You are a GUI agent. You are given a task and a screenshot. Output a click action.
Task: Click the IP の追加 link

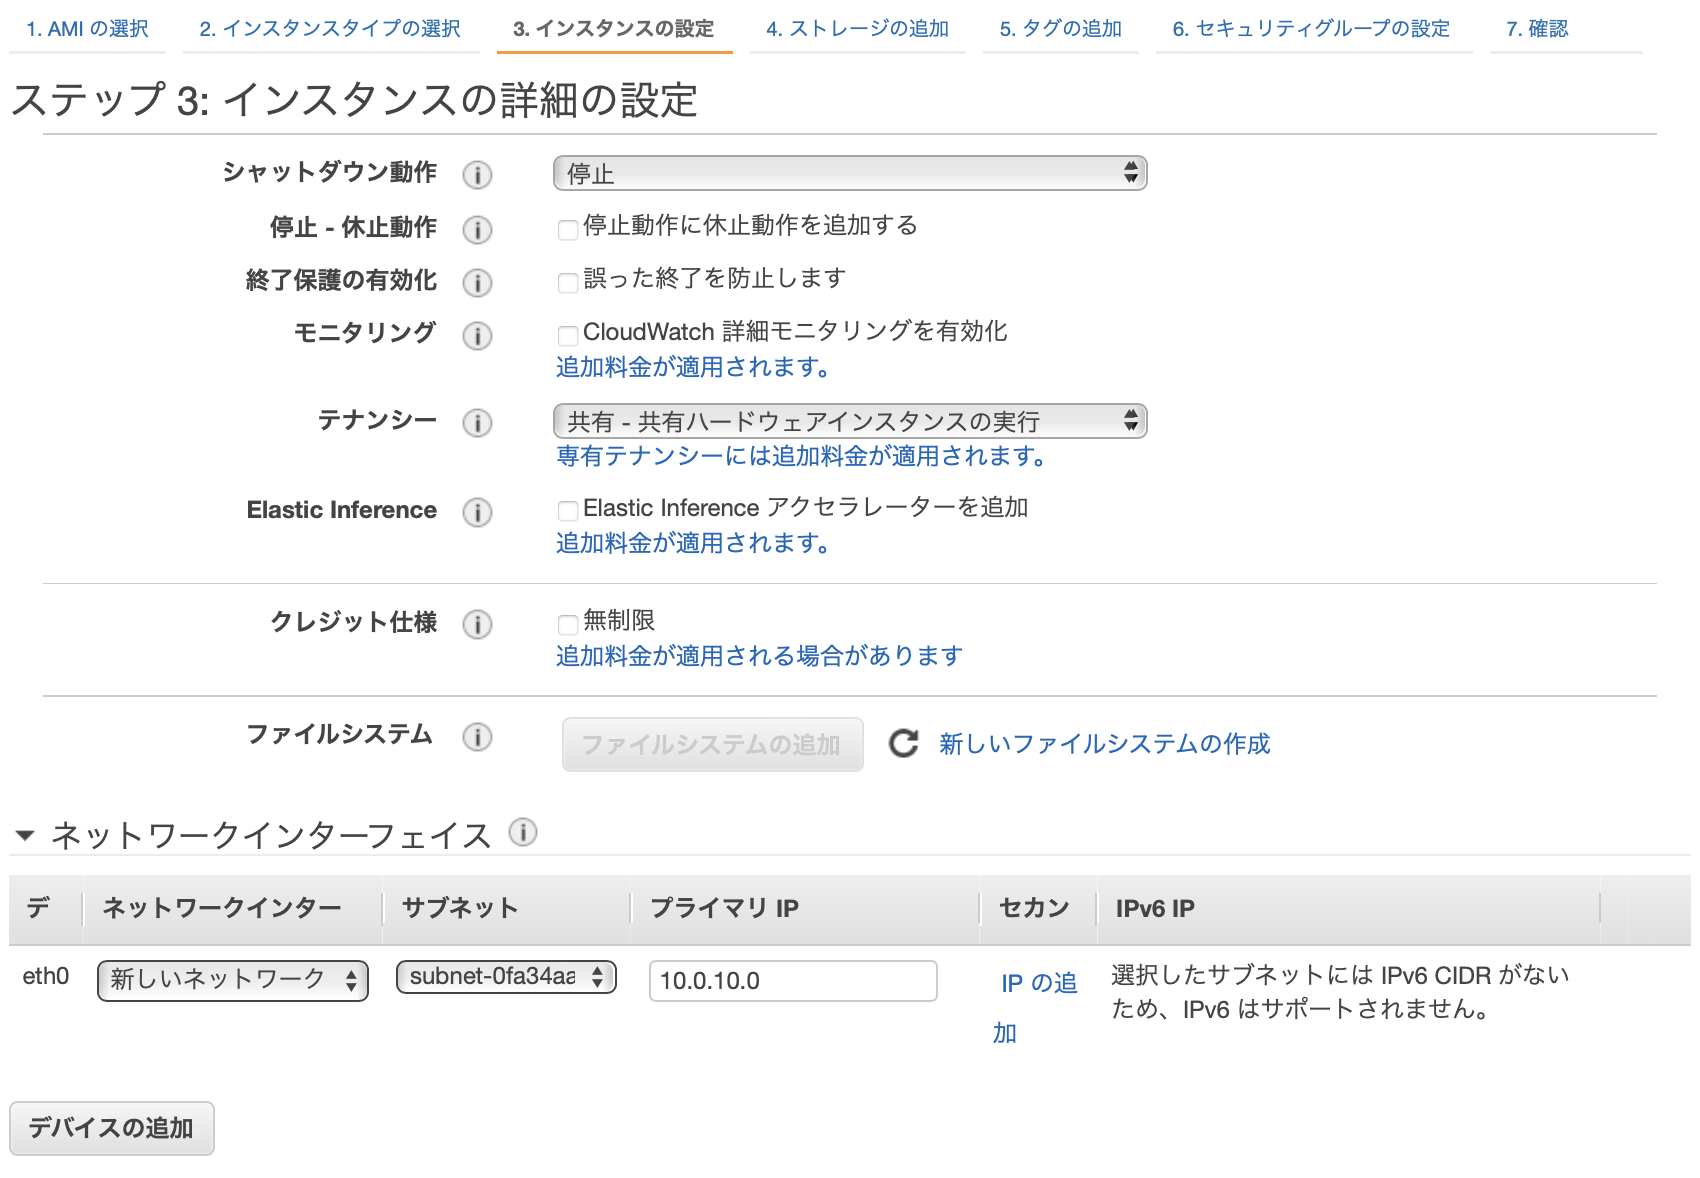pyautogui.click(x=1037, y=984)
